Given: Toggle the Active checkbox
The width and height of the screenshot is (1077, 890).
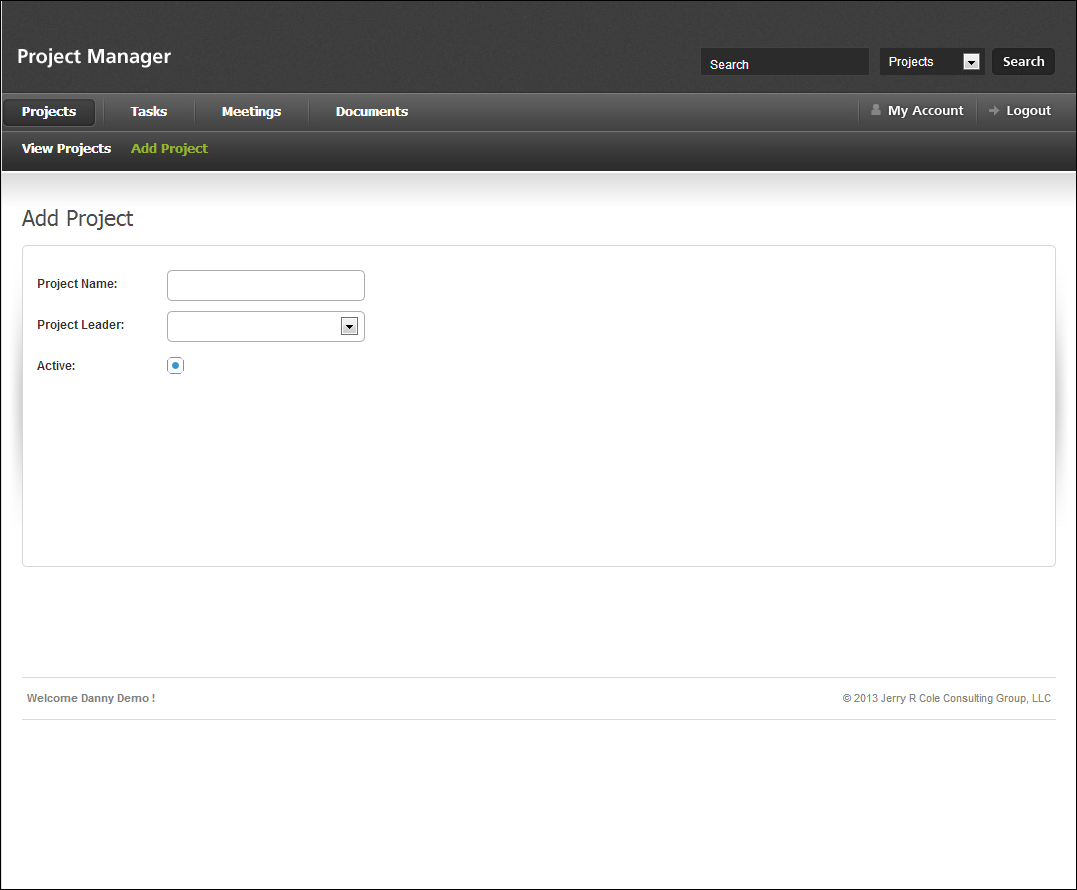Looking at the screenshot, I should 176,366.
